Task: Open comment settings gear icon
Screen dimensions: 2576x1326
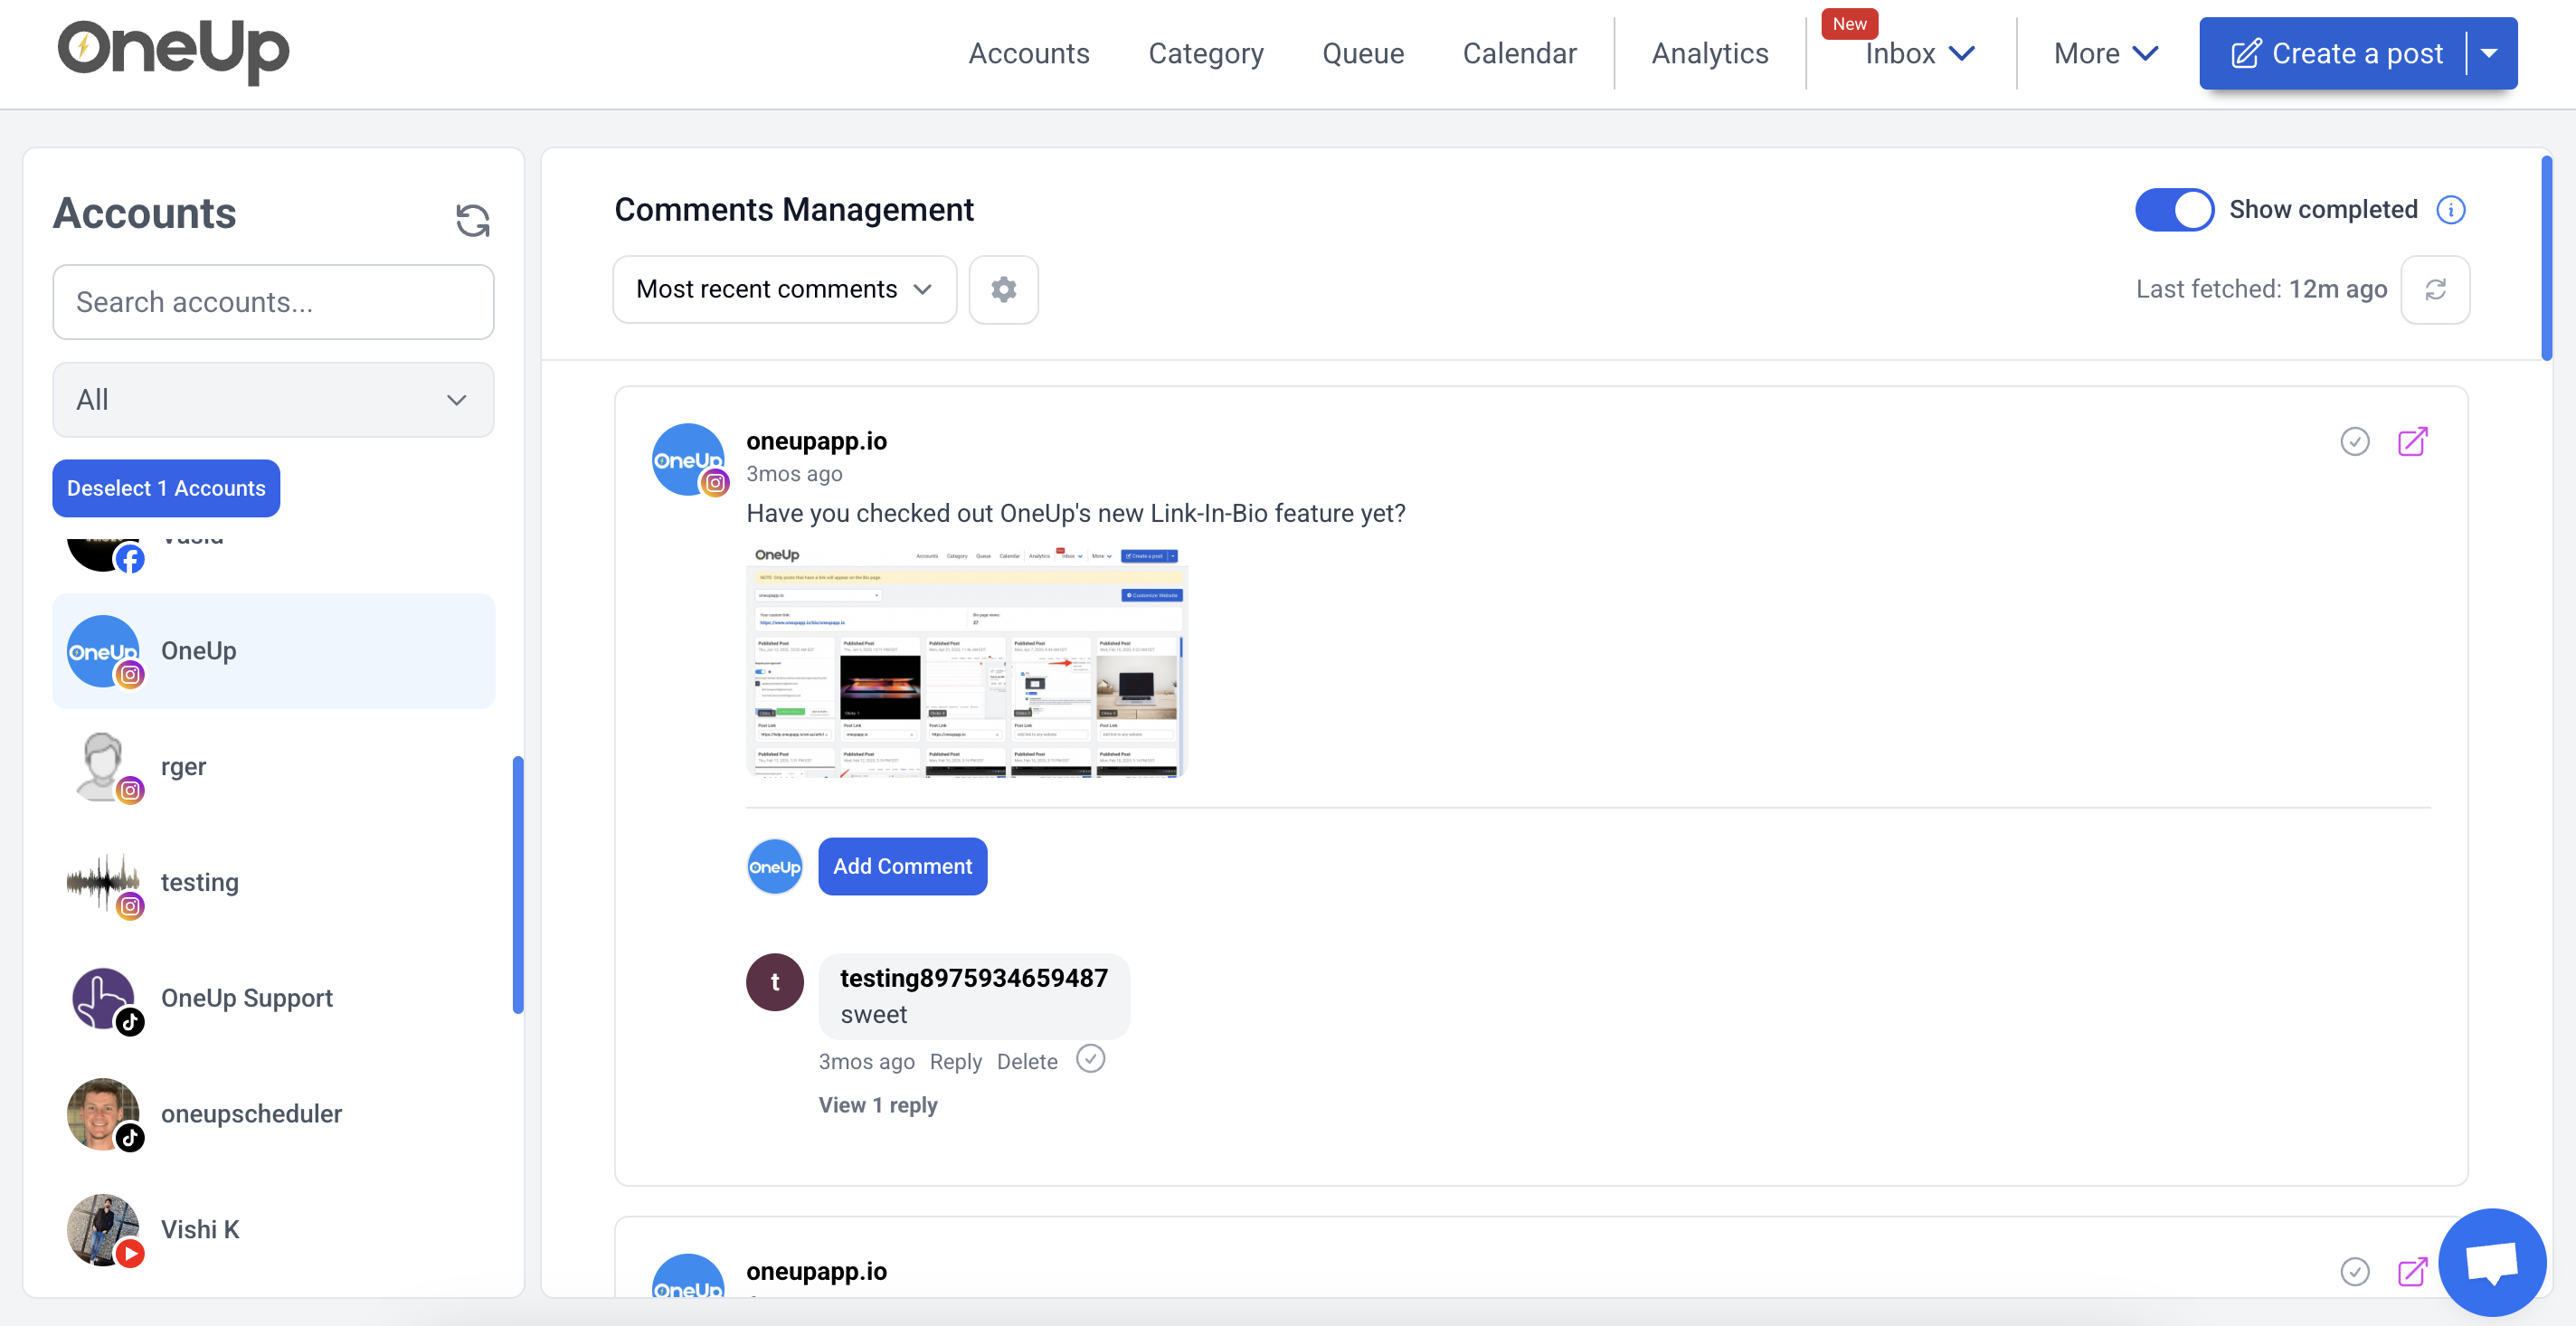Action: pos(1003,290)
